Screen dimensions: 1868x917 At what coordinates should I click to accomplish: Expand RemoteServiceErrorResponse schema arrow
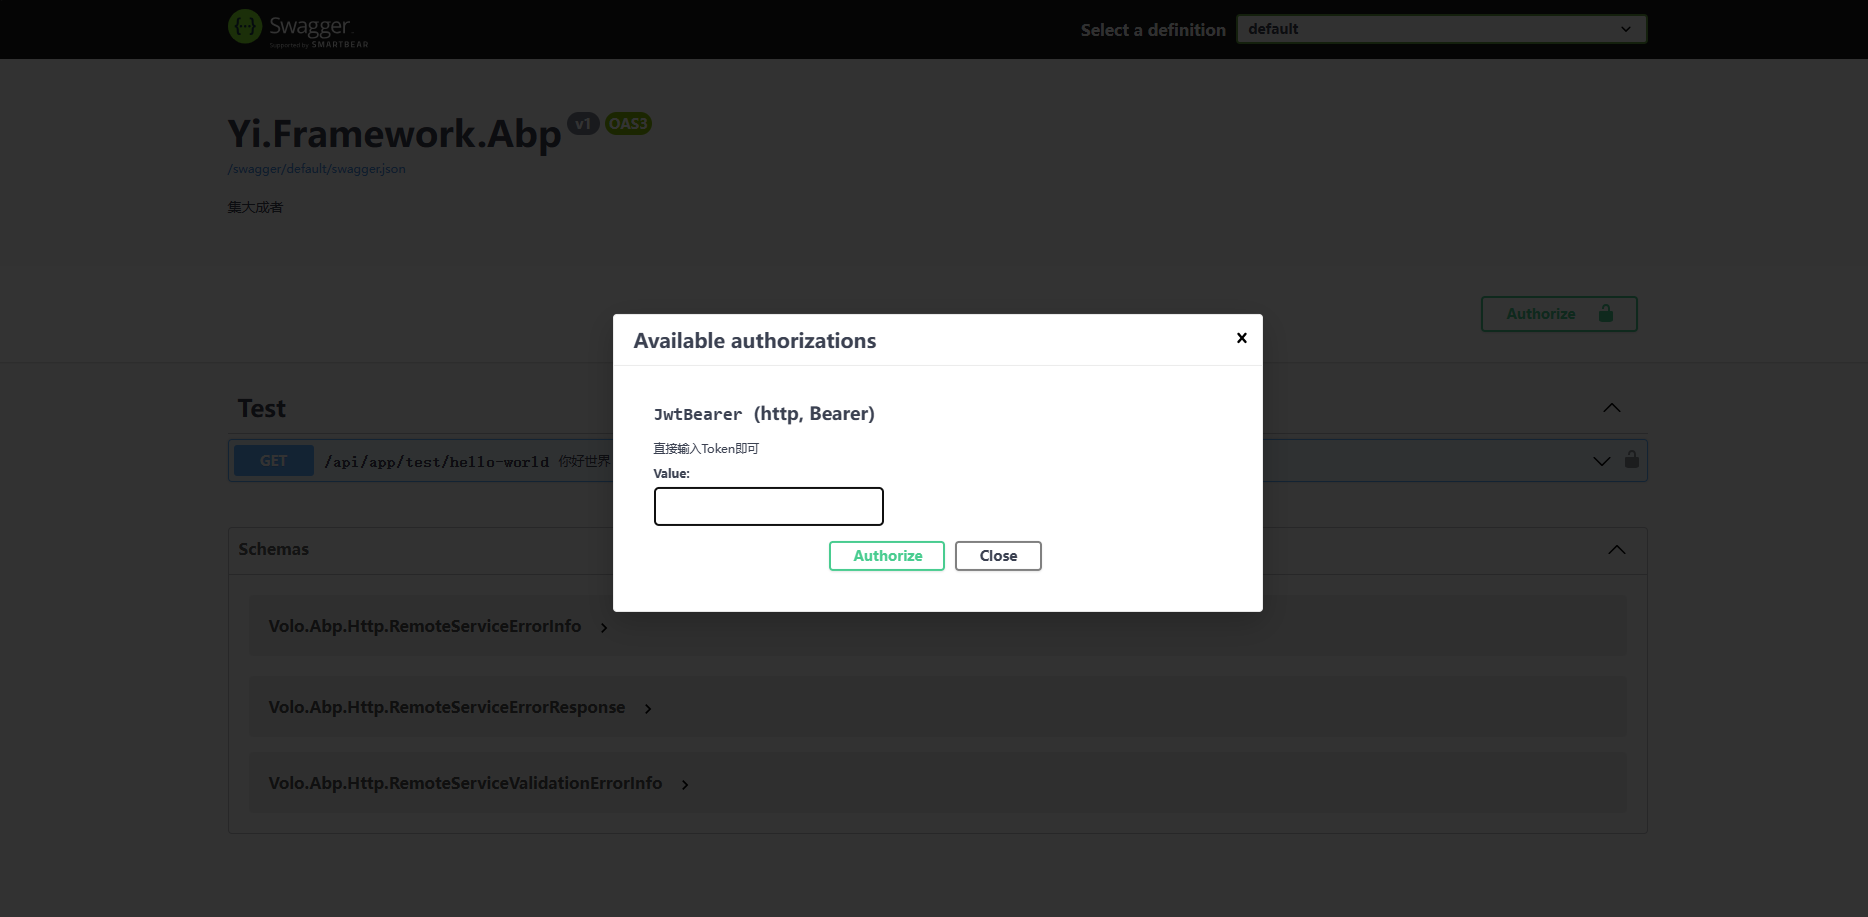pos(648,709)
